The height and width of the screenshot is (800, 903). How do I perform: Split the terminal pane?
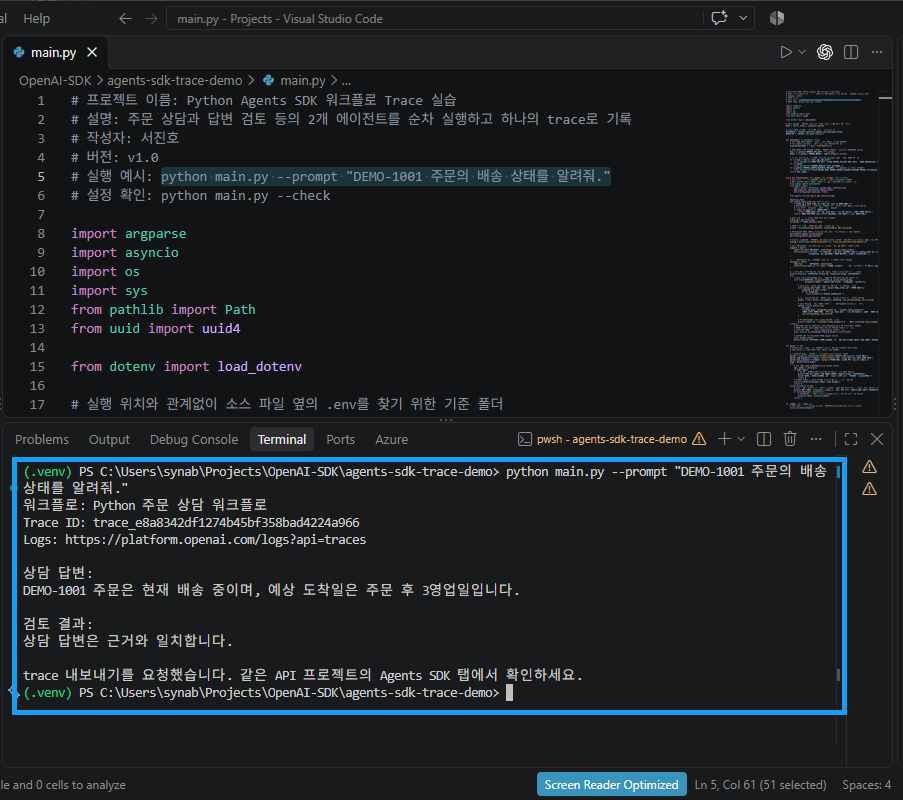pyautogui.click(x=764, y=439)
